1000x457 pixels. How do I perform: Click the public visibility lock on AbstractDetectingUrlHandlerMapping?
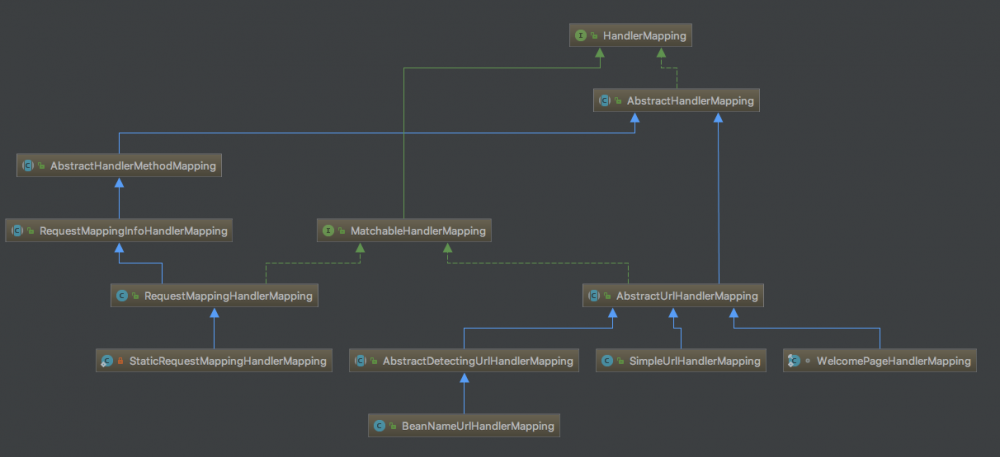374,361
